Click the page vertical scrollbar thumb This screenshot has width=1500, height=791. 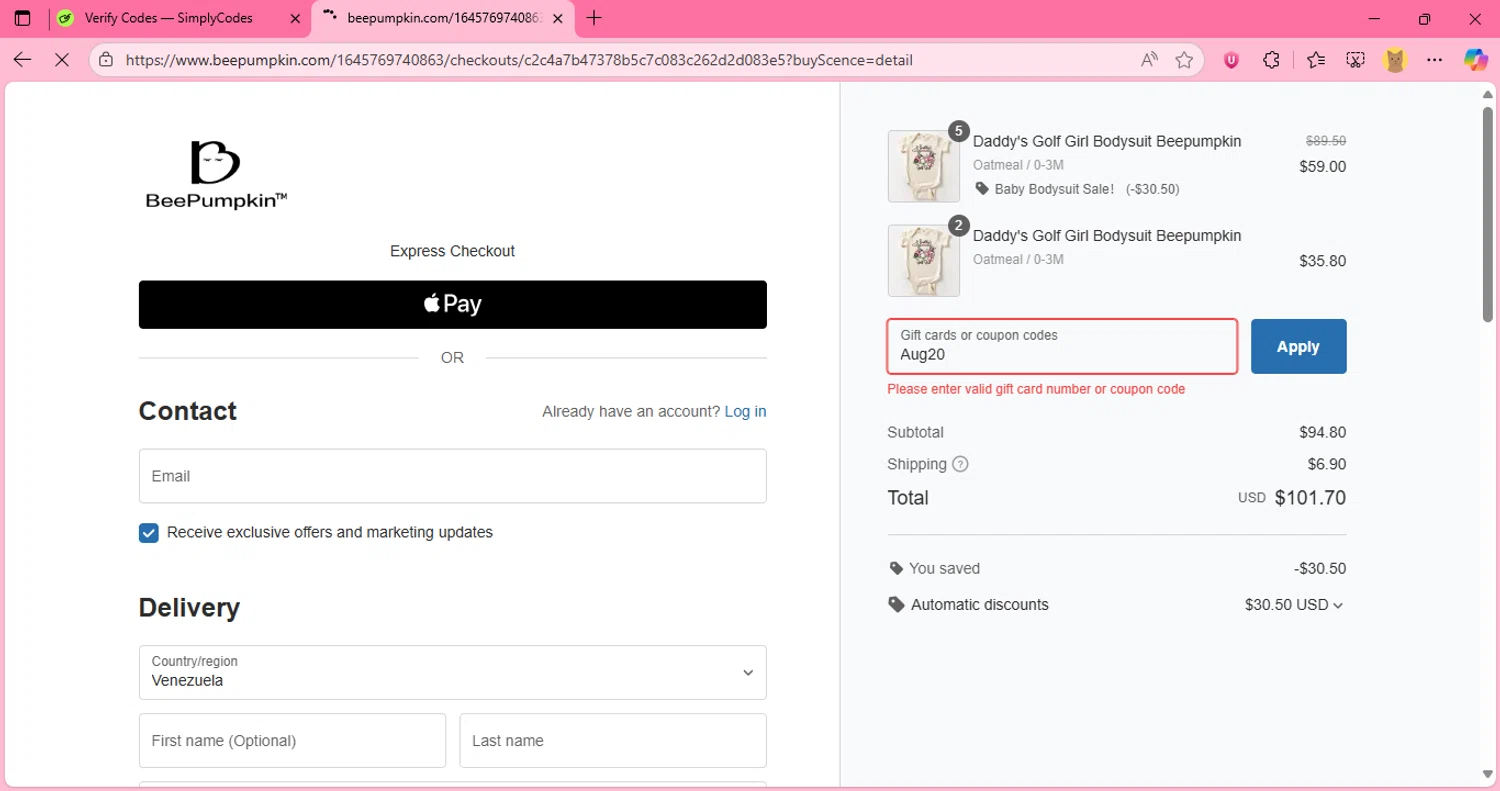coord(1488,212)
